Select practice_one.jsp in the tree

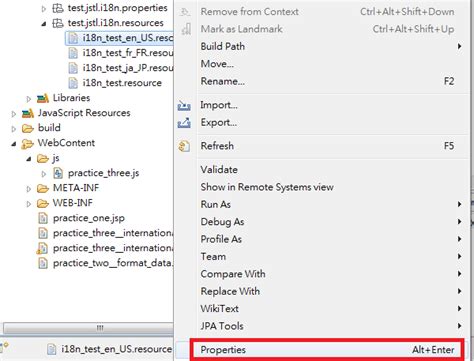pyautogui.click(x=89, y=218)
